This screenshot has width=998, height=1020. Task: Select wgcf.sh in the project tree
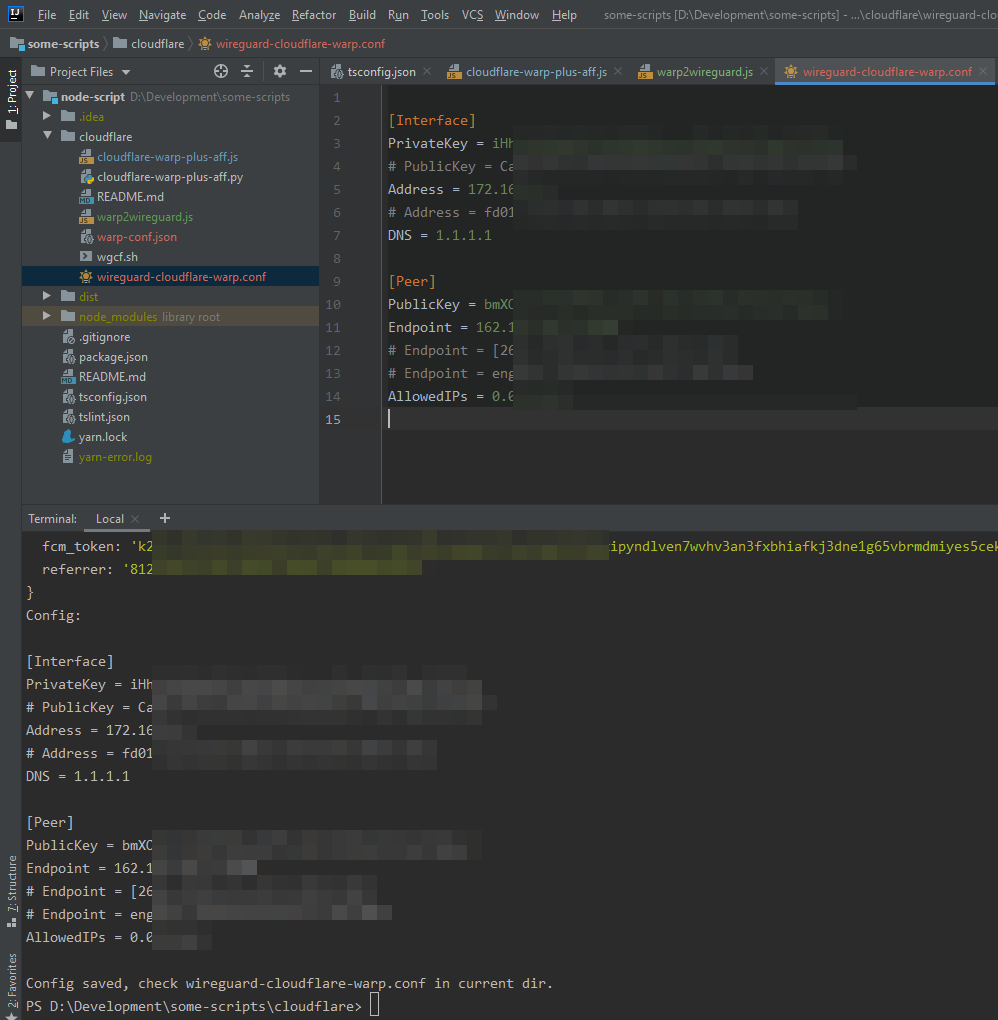tap(117, 257)
